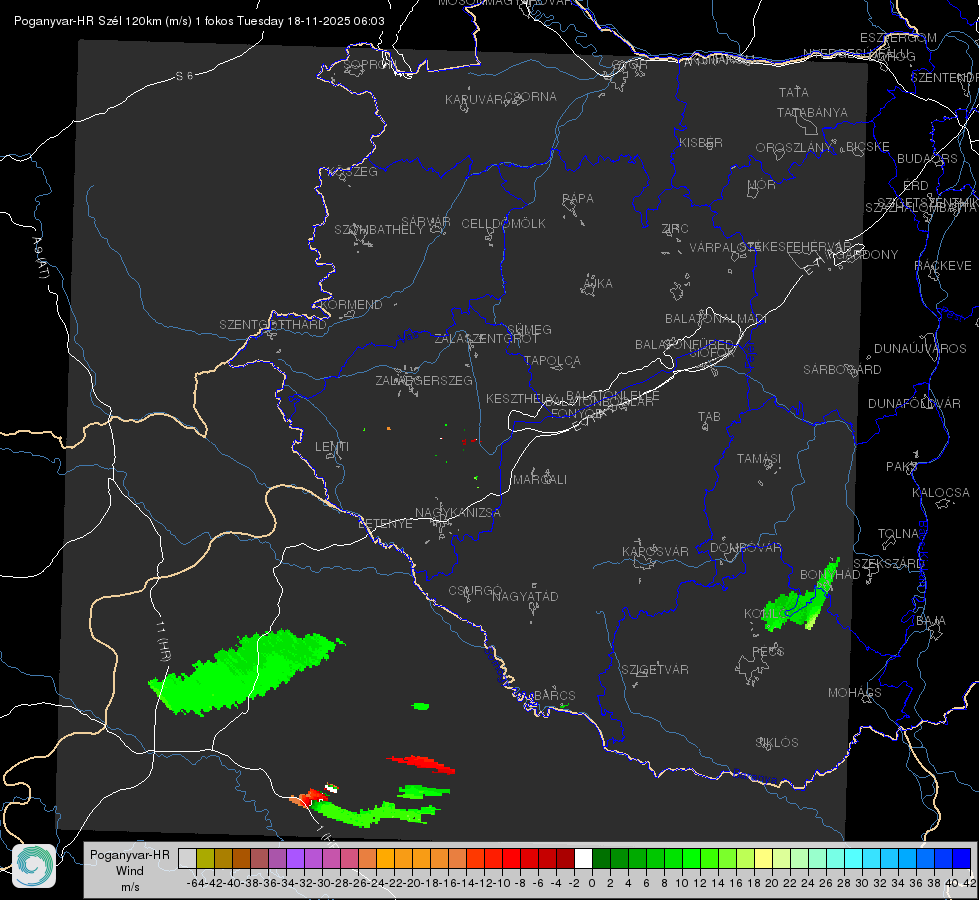
Task: Select the TAMÁSI label
Action: pos(759,458)
